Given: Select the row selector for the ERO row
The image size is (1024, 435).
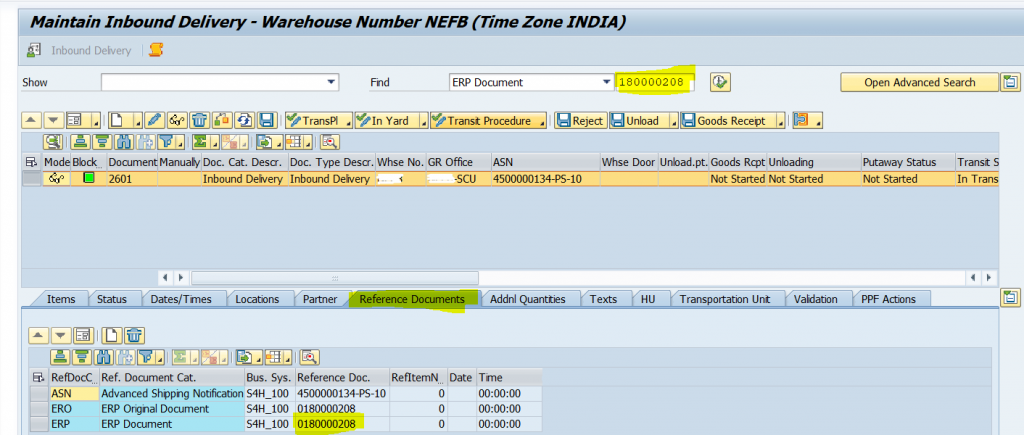Looking at the screenshot, I should click(x=40, y=409).
